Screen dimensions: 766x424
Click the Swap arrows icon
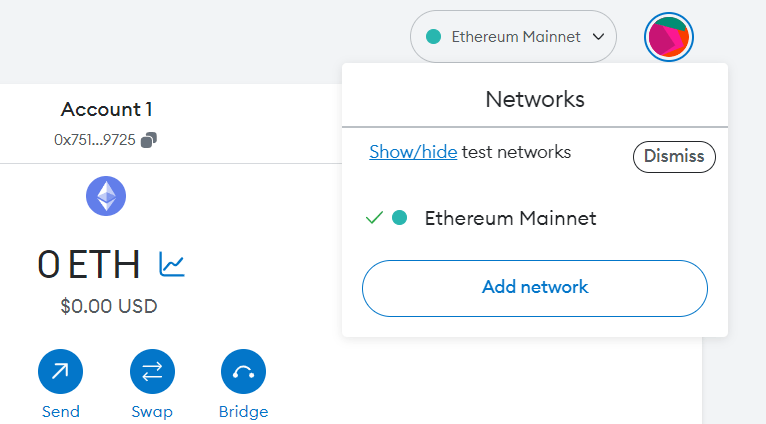152,372
